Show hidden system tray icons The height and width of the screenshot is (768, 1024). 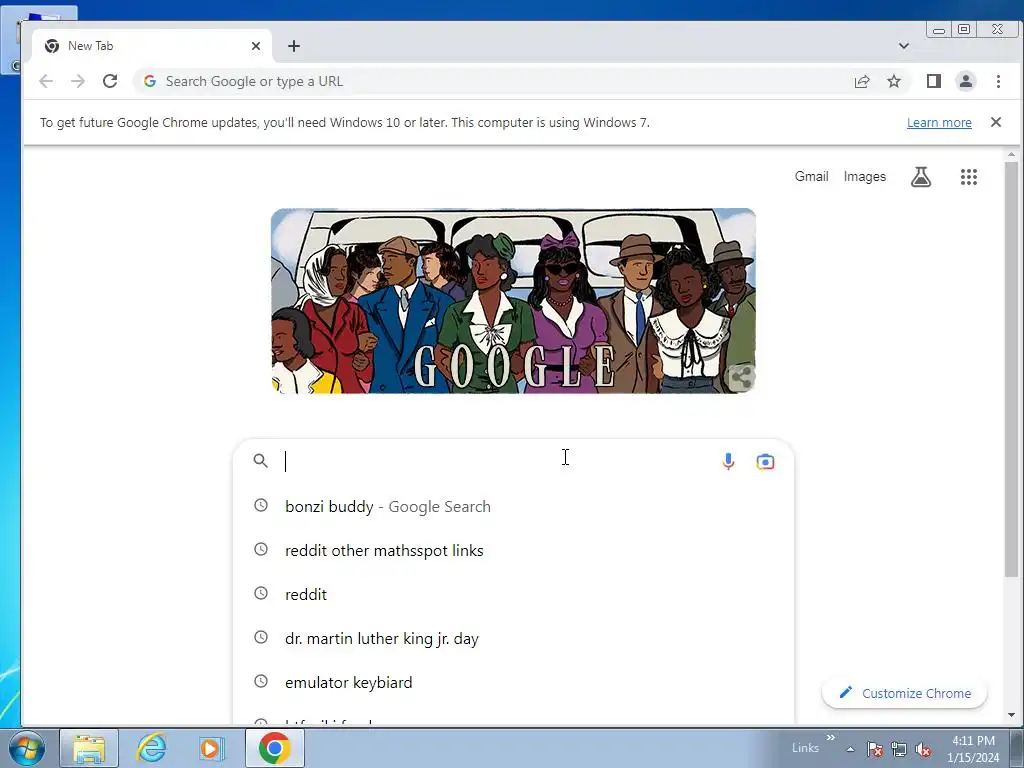[x=850, y=749]
